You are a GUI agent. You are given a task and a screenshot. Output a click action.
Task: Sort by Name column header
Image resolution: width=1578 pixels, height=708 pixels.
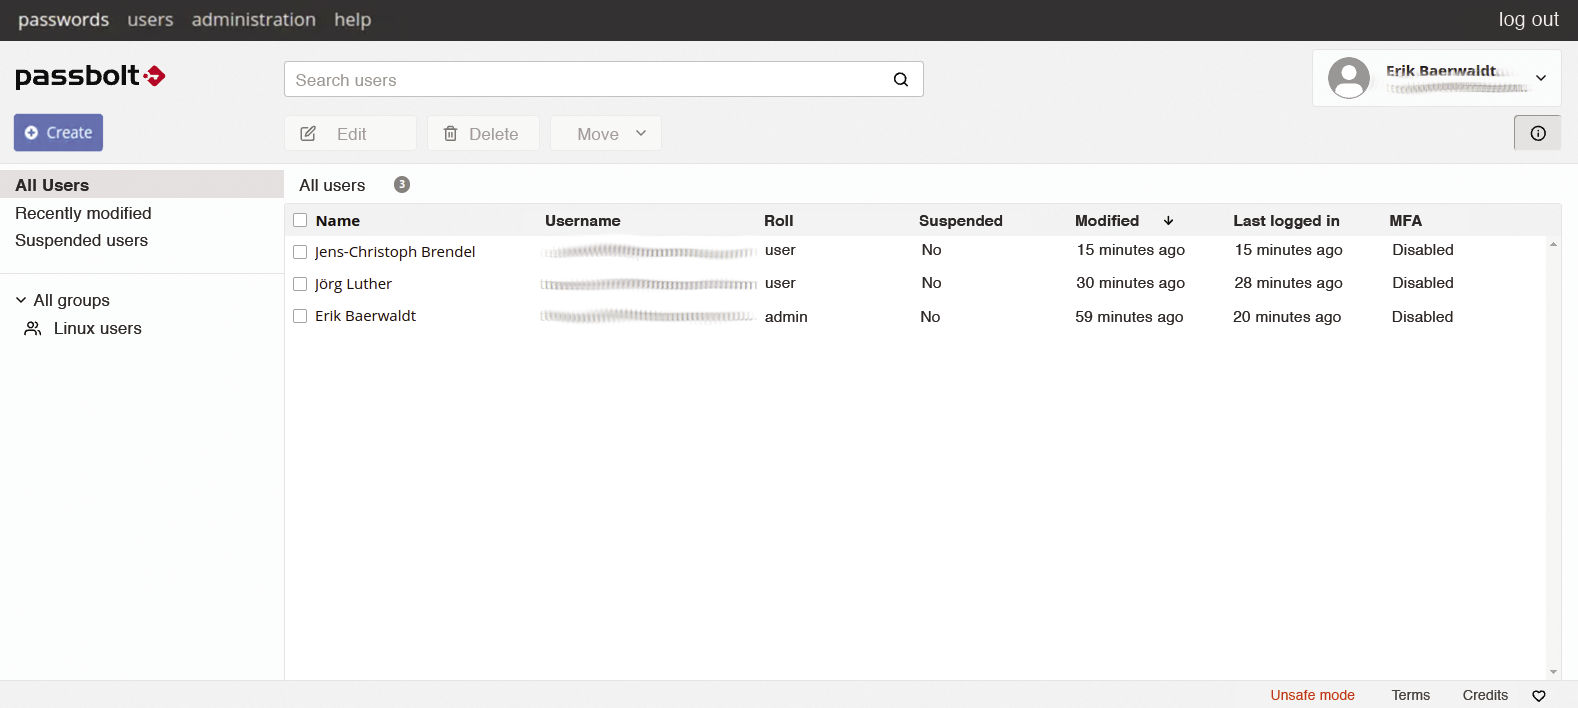pyautogui.click(x=338, y=221)
